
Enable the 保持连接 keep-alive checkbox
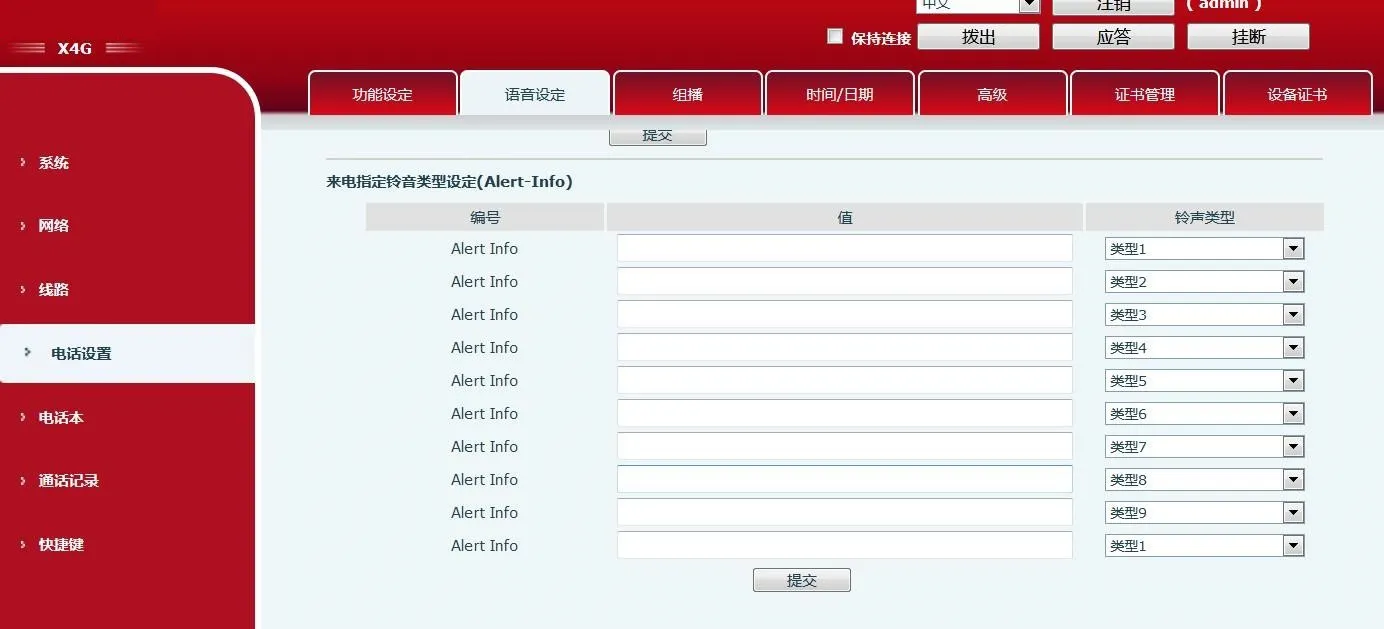pos(835,36)
